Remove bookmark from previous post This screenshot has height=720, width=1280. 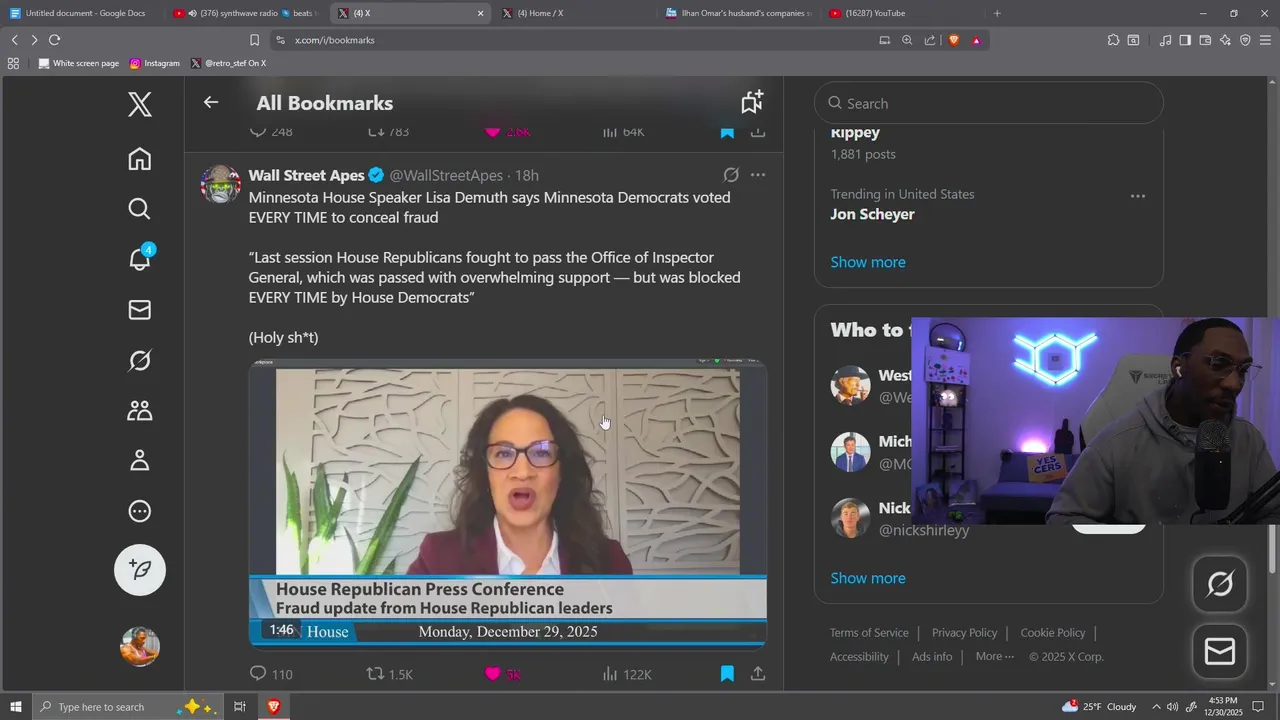(x=727, y=131)
